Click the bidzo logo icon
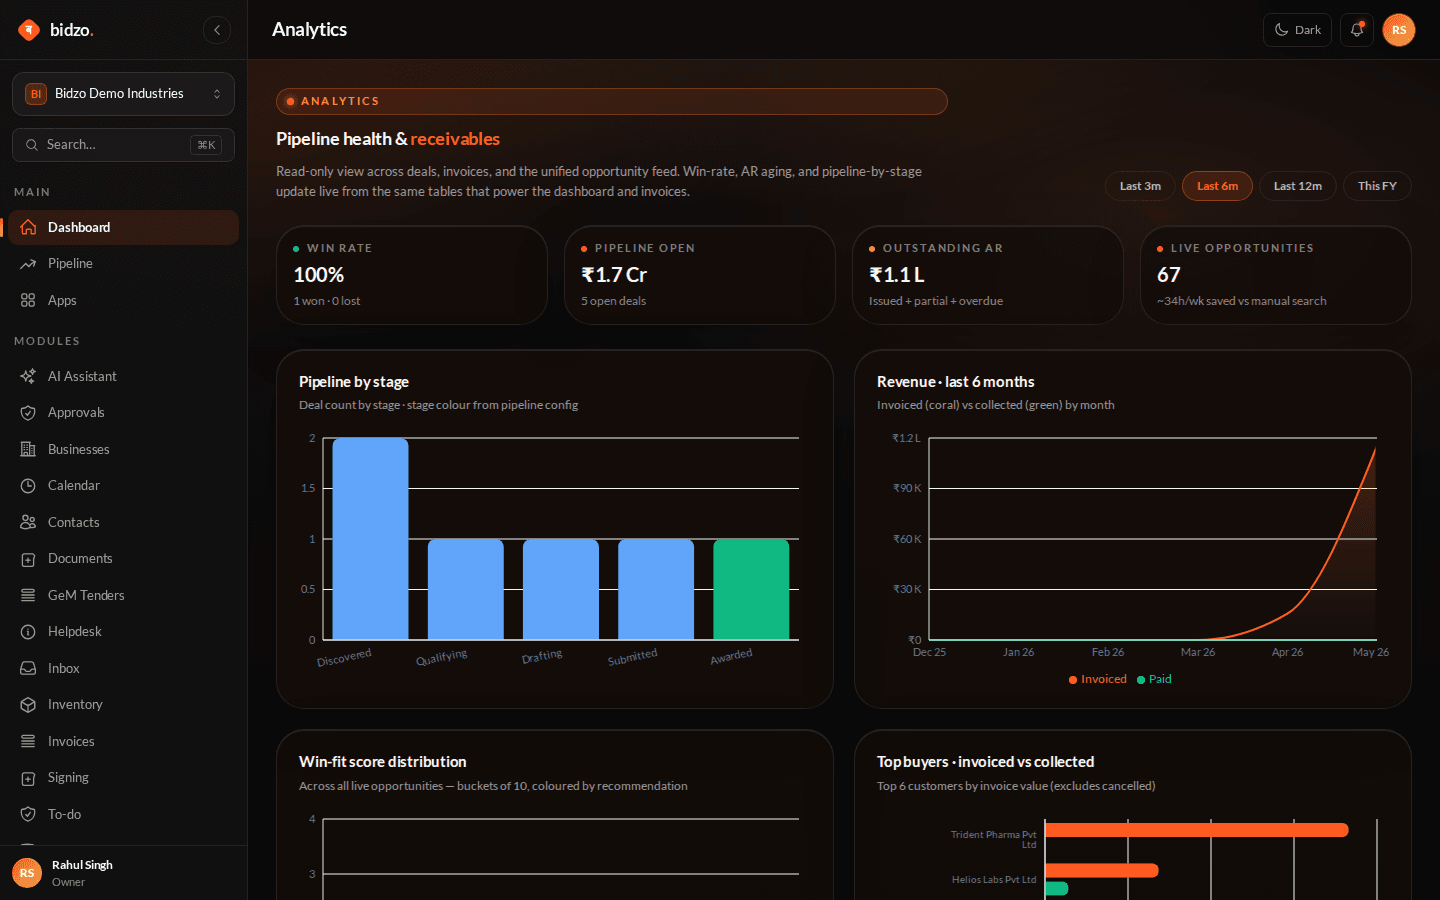 coord(29,30)
